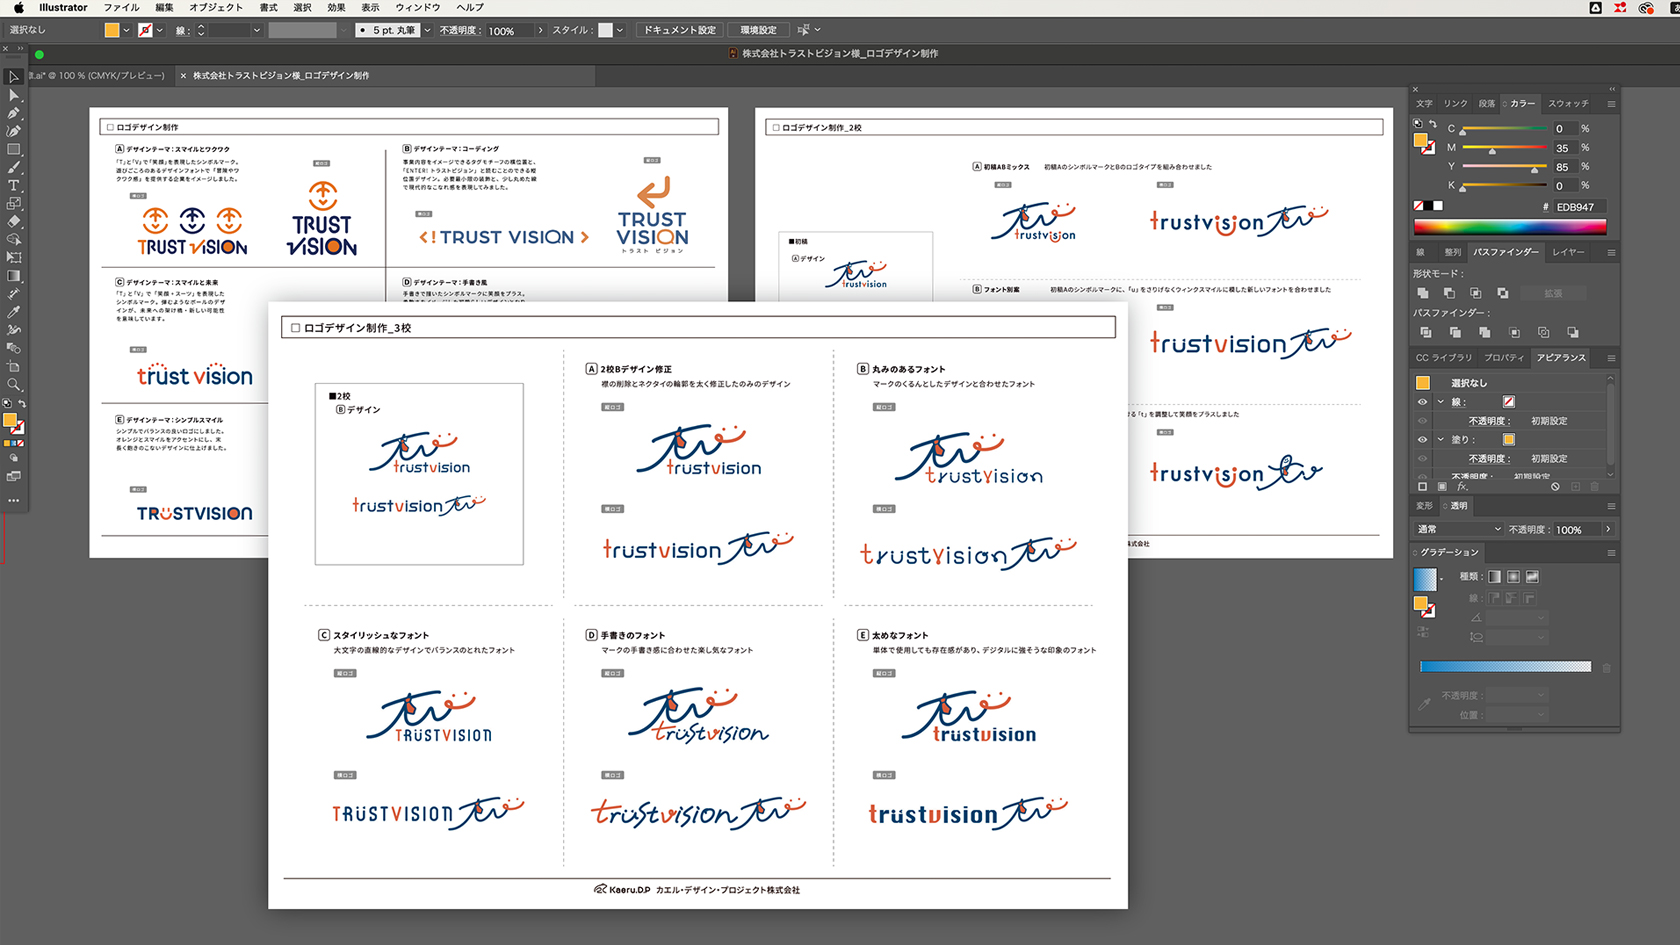
Task: Select the Rectangle tool
Action: (x=14, y=149)
